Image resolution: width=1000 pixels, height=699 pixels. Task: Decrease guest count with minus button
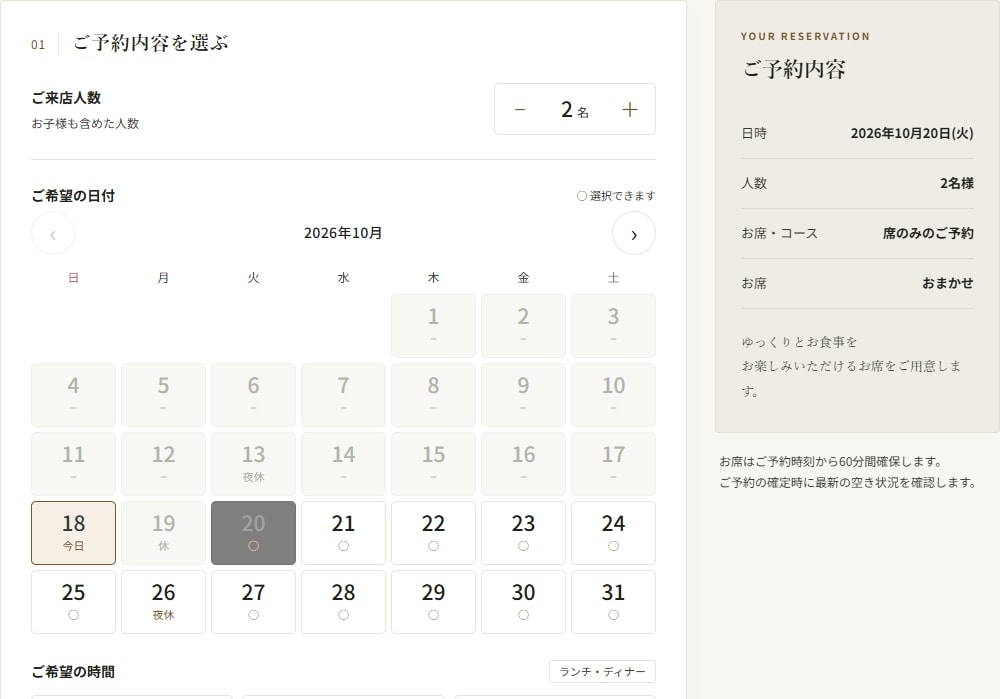click(x=520, y=110)
